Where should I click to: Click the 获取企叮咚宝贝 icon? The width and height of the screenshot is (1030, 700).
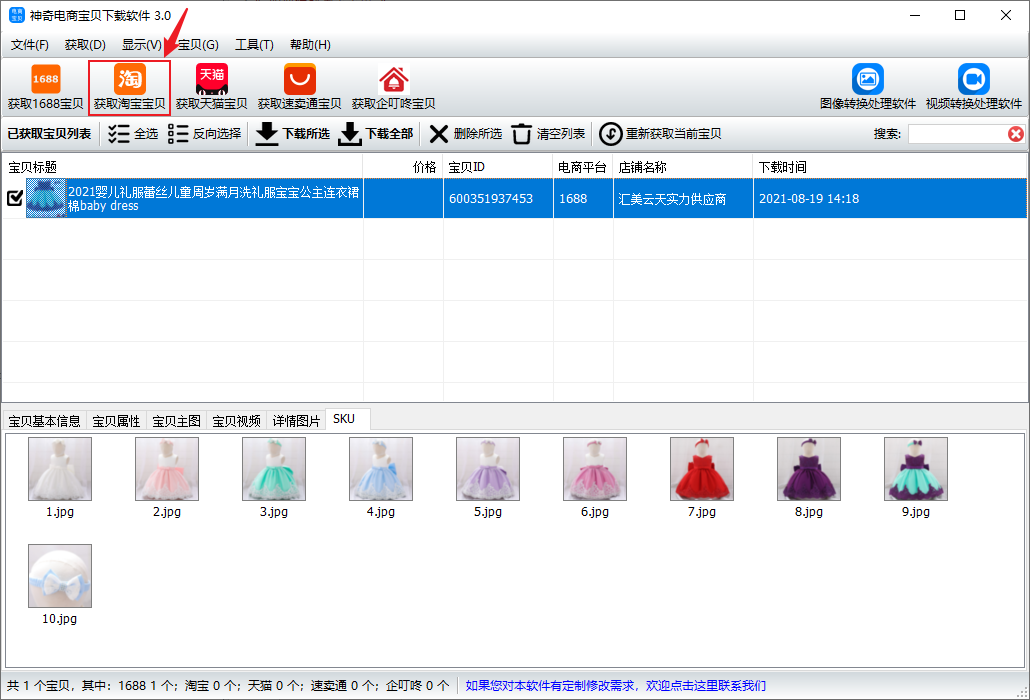point(393,80)
